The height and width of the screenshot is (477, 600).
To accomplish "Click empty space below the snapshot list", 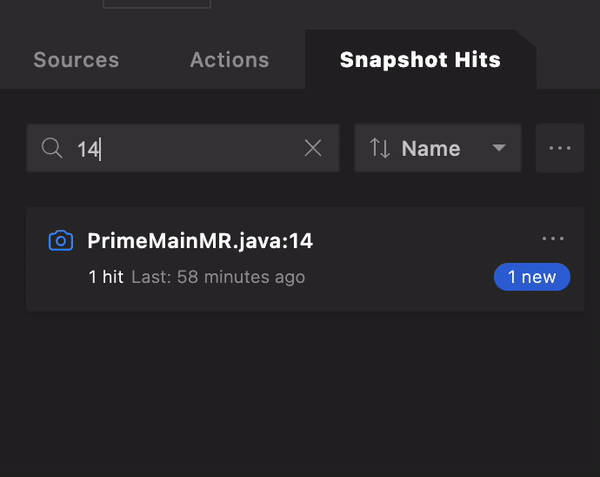I will point(300,400).
